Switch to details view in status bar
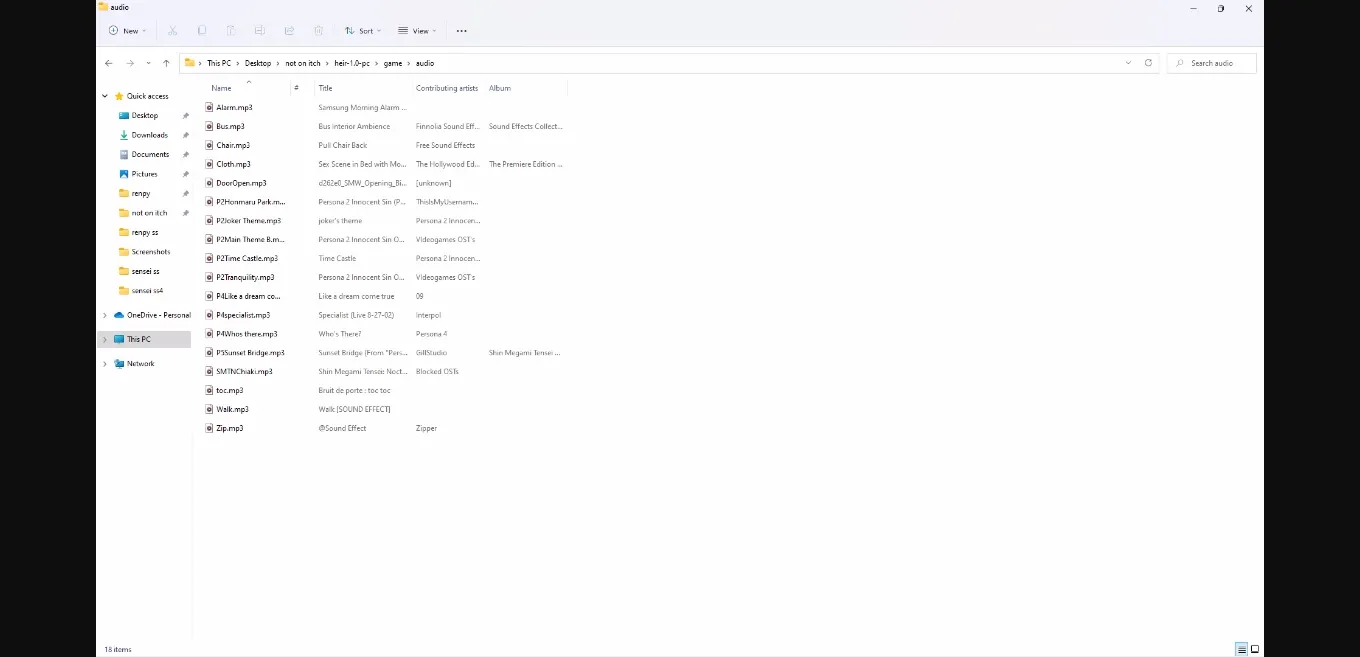This screenshot has width=1360, height=657. [x=1241, y=649]
